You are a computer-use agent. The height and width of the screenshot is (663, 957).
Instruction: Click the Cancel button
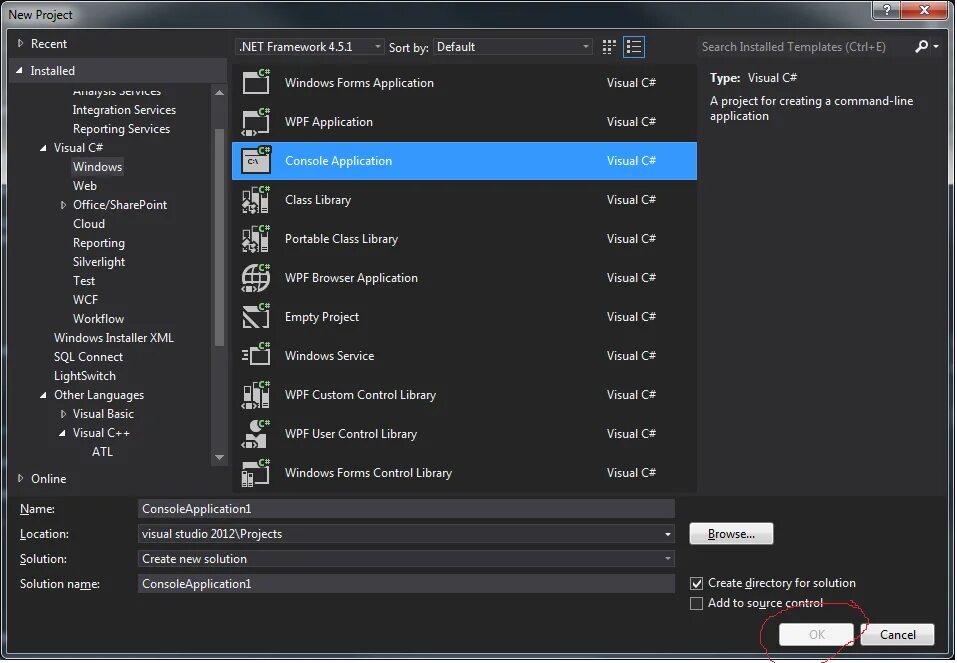point(897,634)
